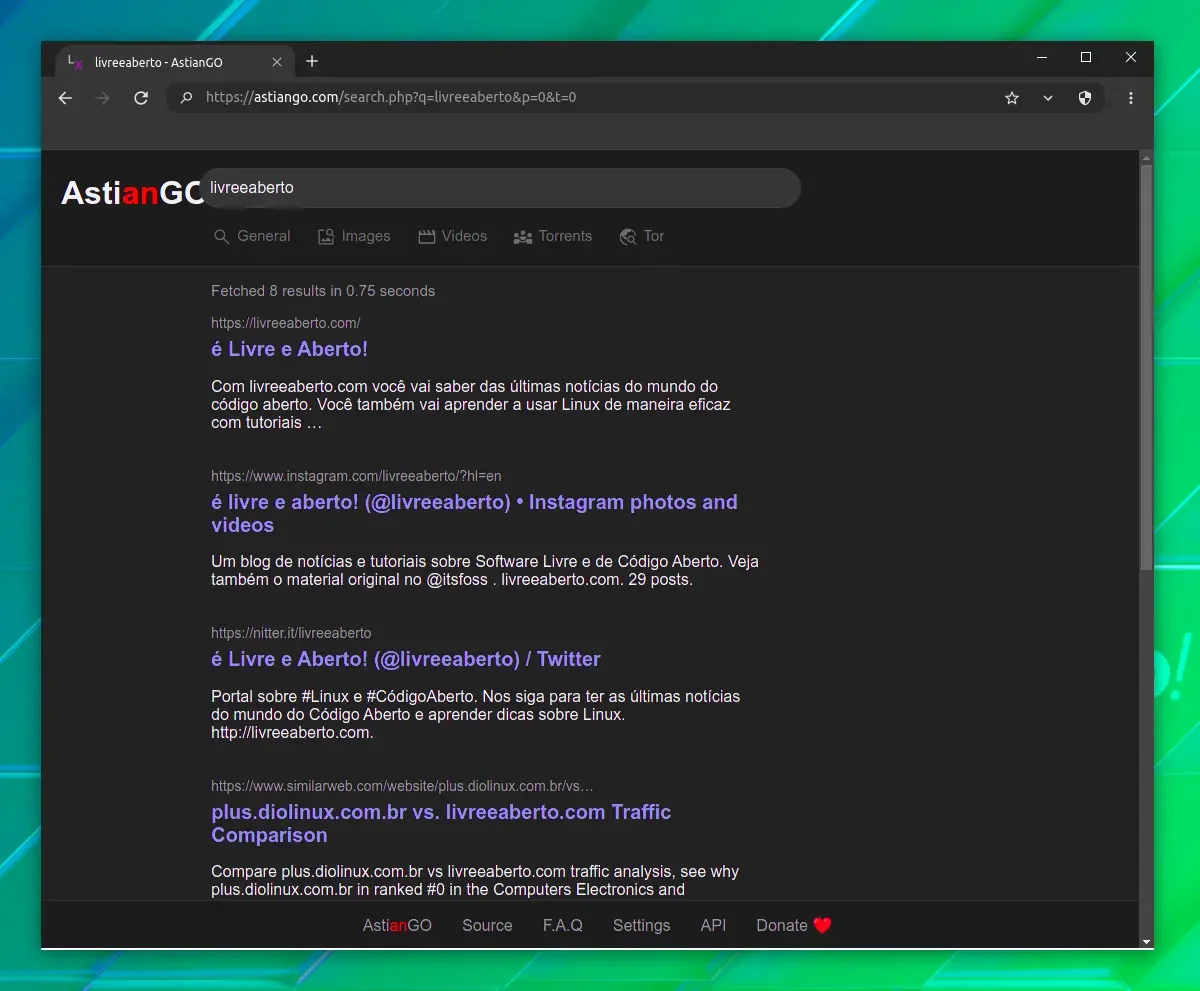Click the similarweb.com result URL text

402,786
